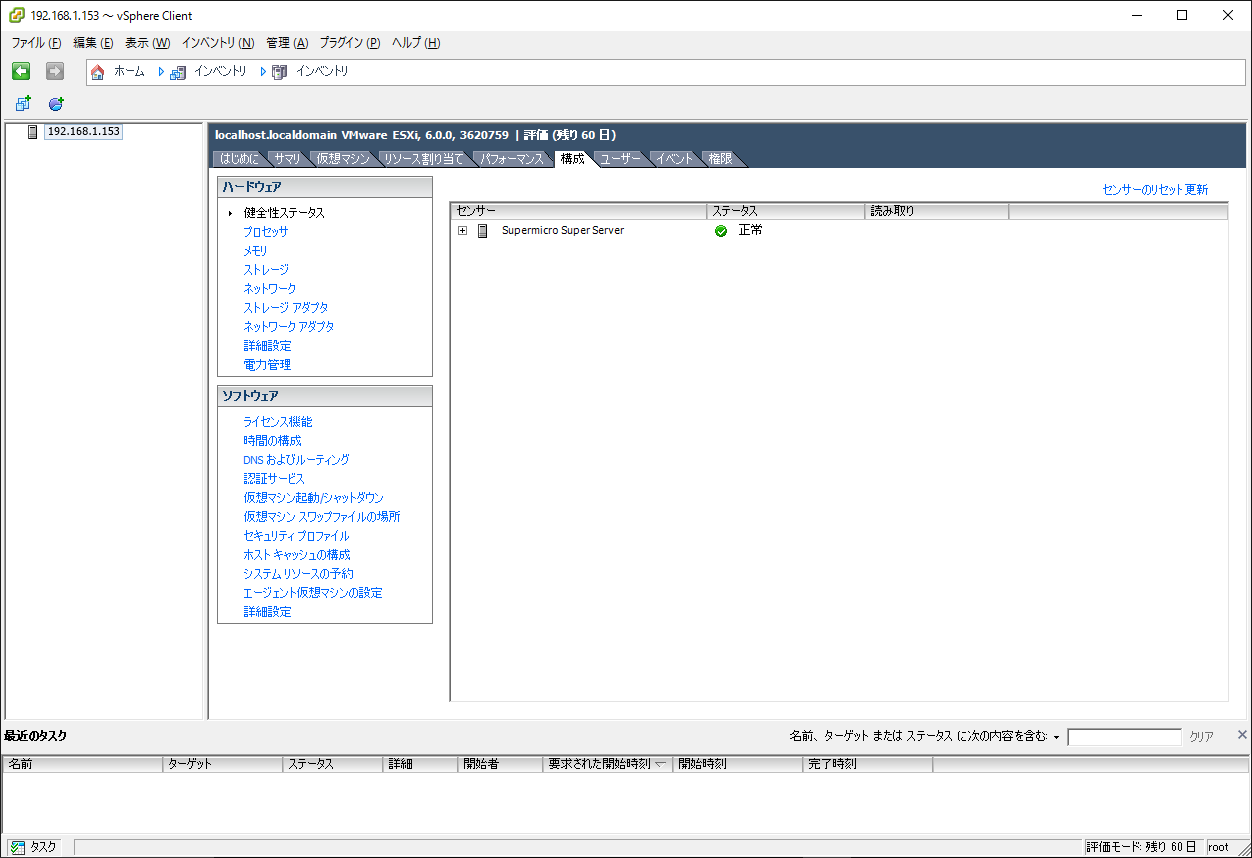Viewport: 1252px width, 858px height.
Task: Open the DNS およびルーティング link
Action: coord(296,460)
